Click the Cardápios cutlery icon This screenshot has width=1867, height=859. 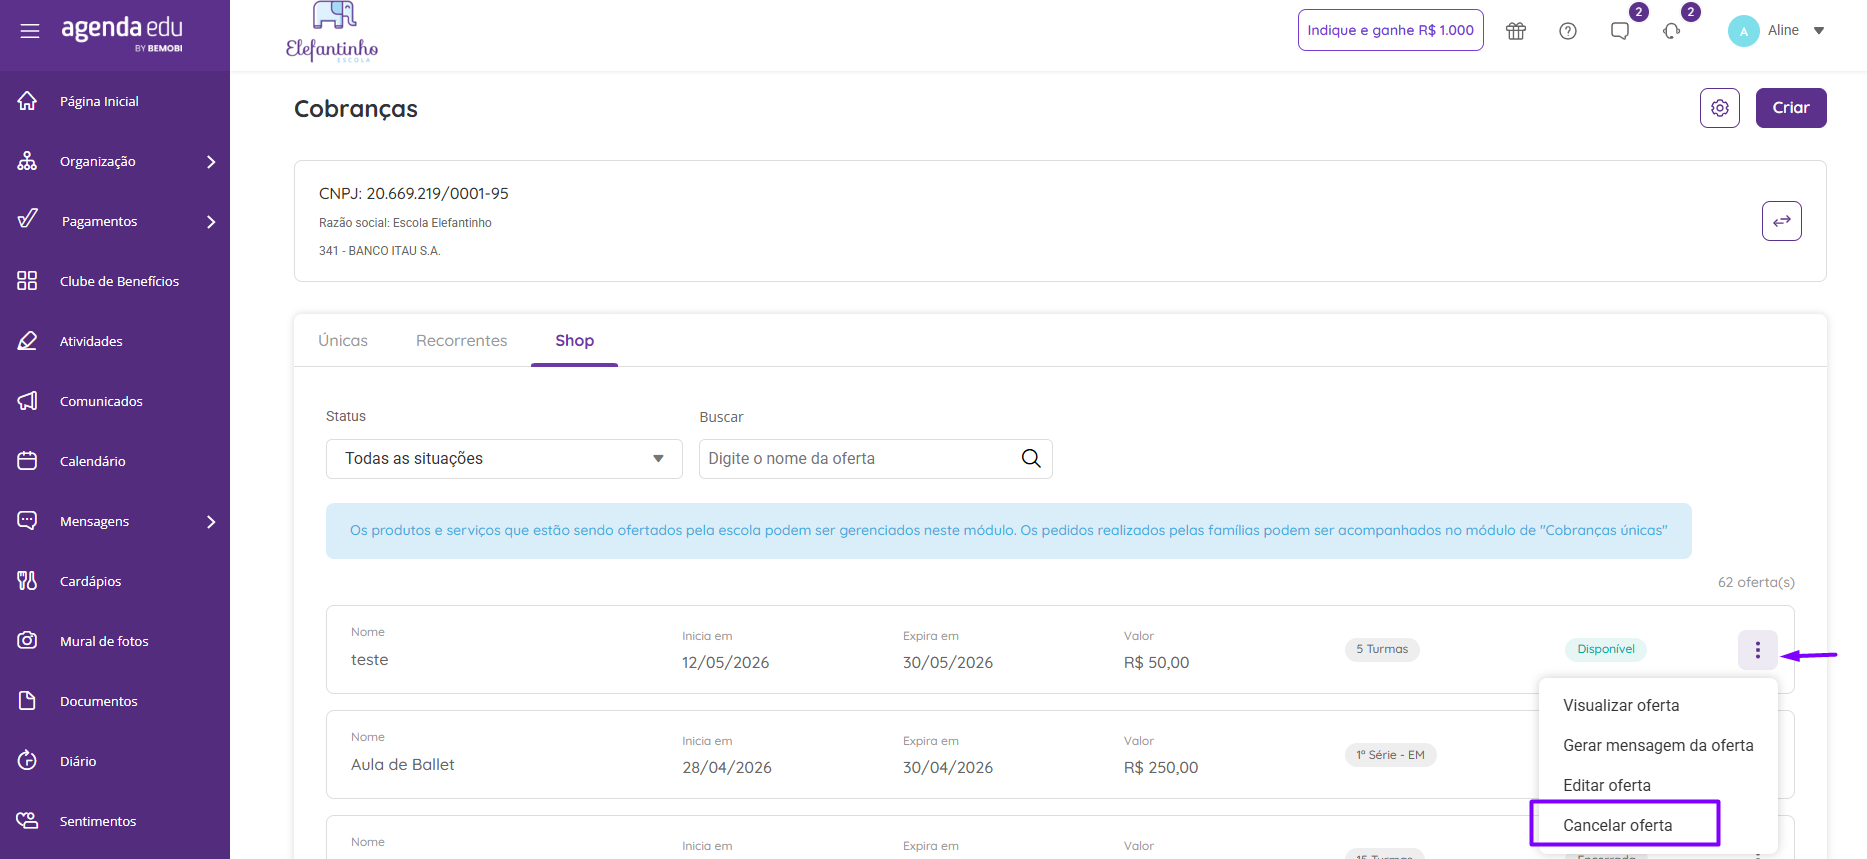point(27,581)
